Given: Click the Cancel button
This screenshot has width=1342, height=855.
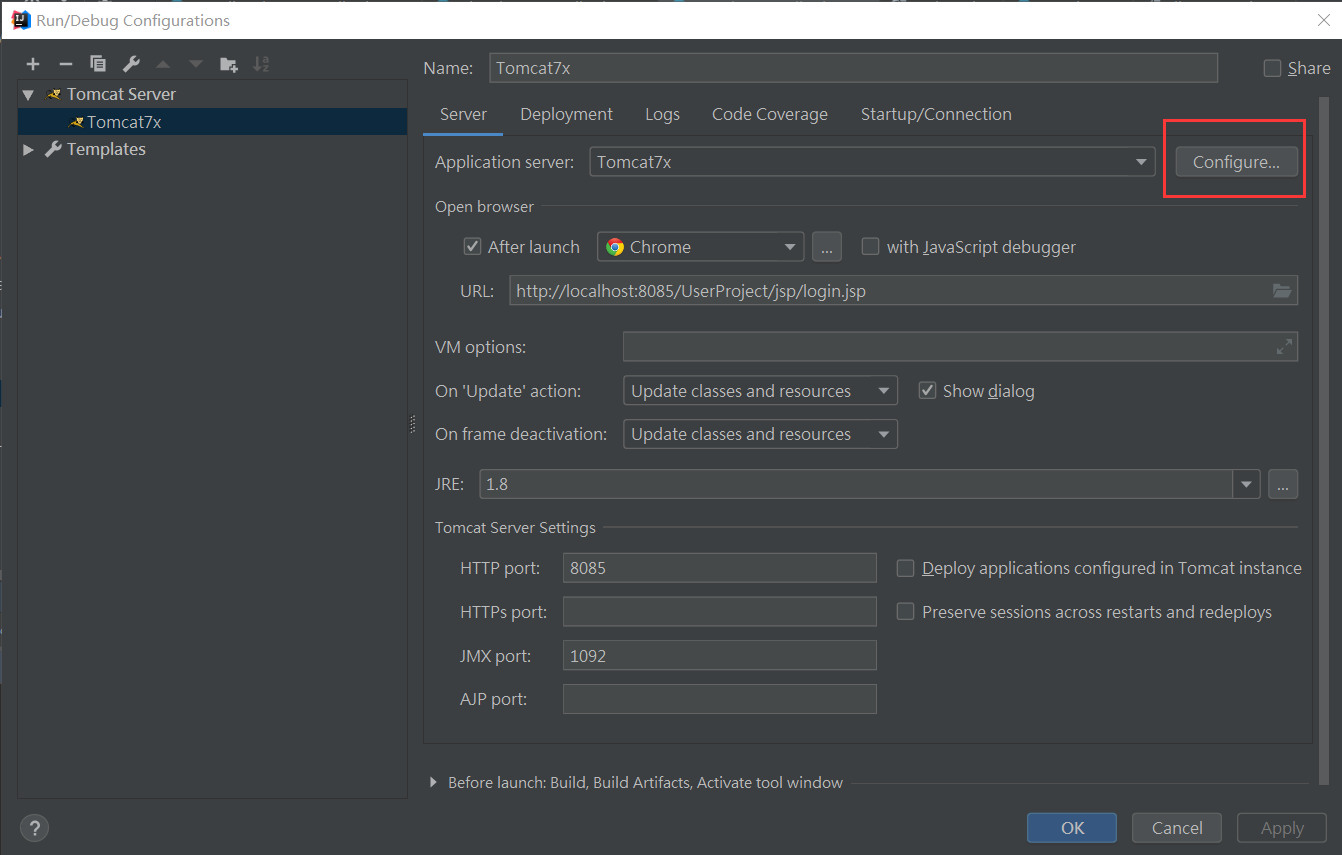Looking at the screenshot, I should pyautogui.click(x=1177, y=828).
